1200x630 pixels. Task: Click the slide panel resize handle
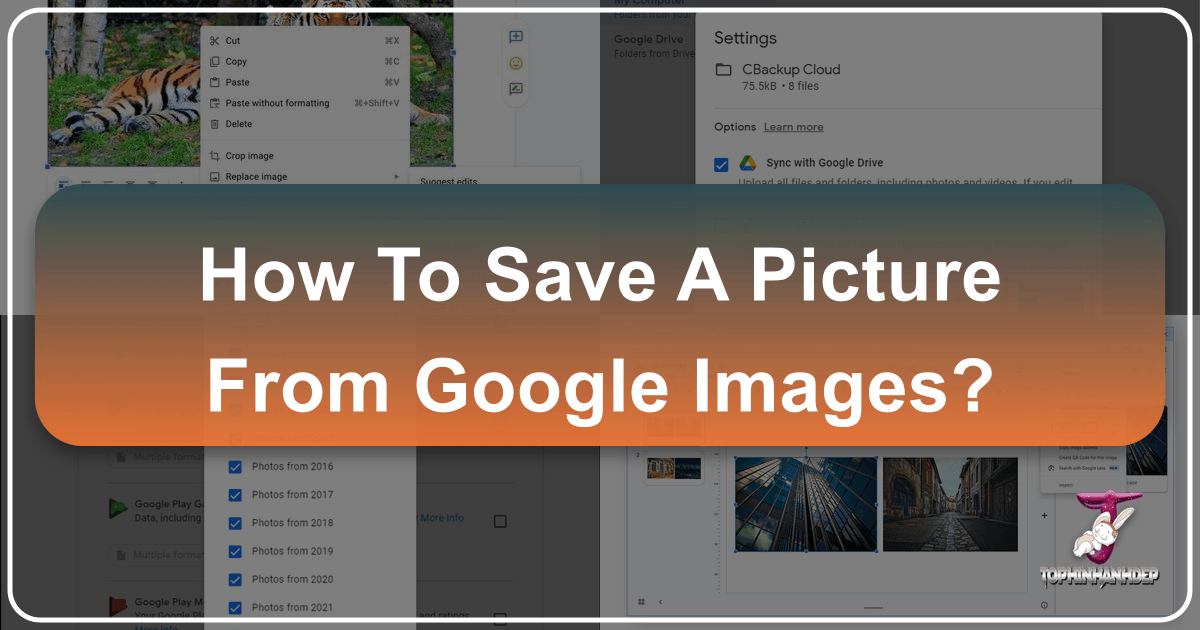874,608
